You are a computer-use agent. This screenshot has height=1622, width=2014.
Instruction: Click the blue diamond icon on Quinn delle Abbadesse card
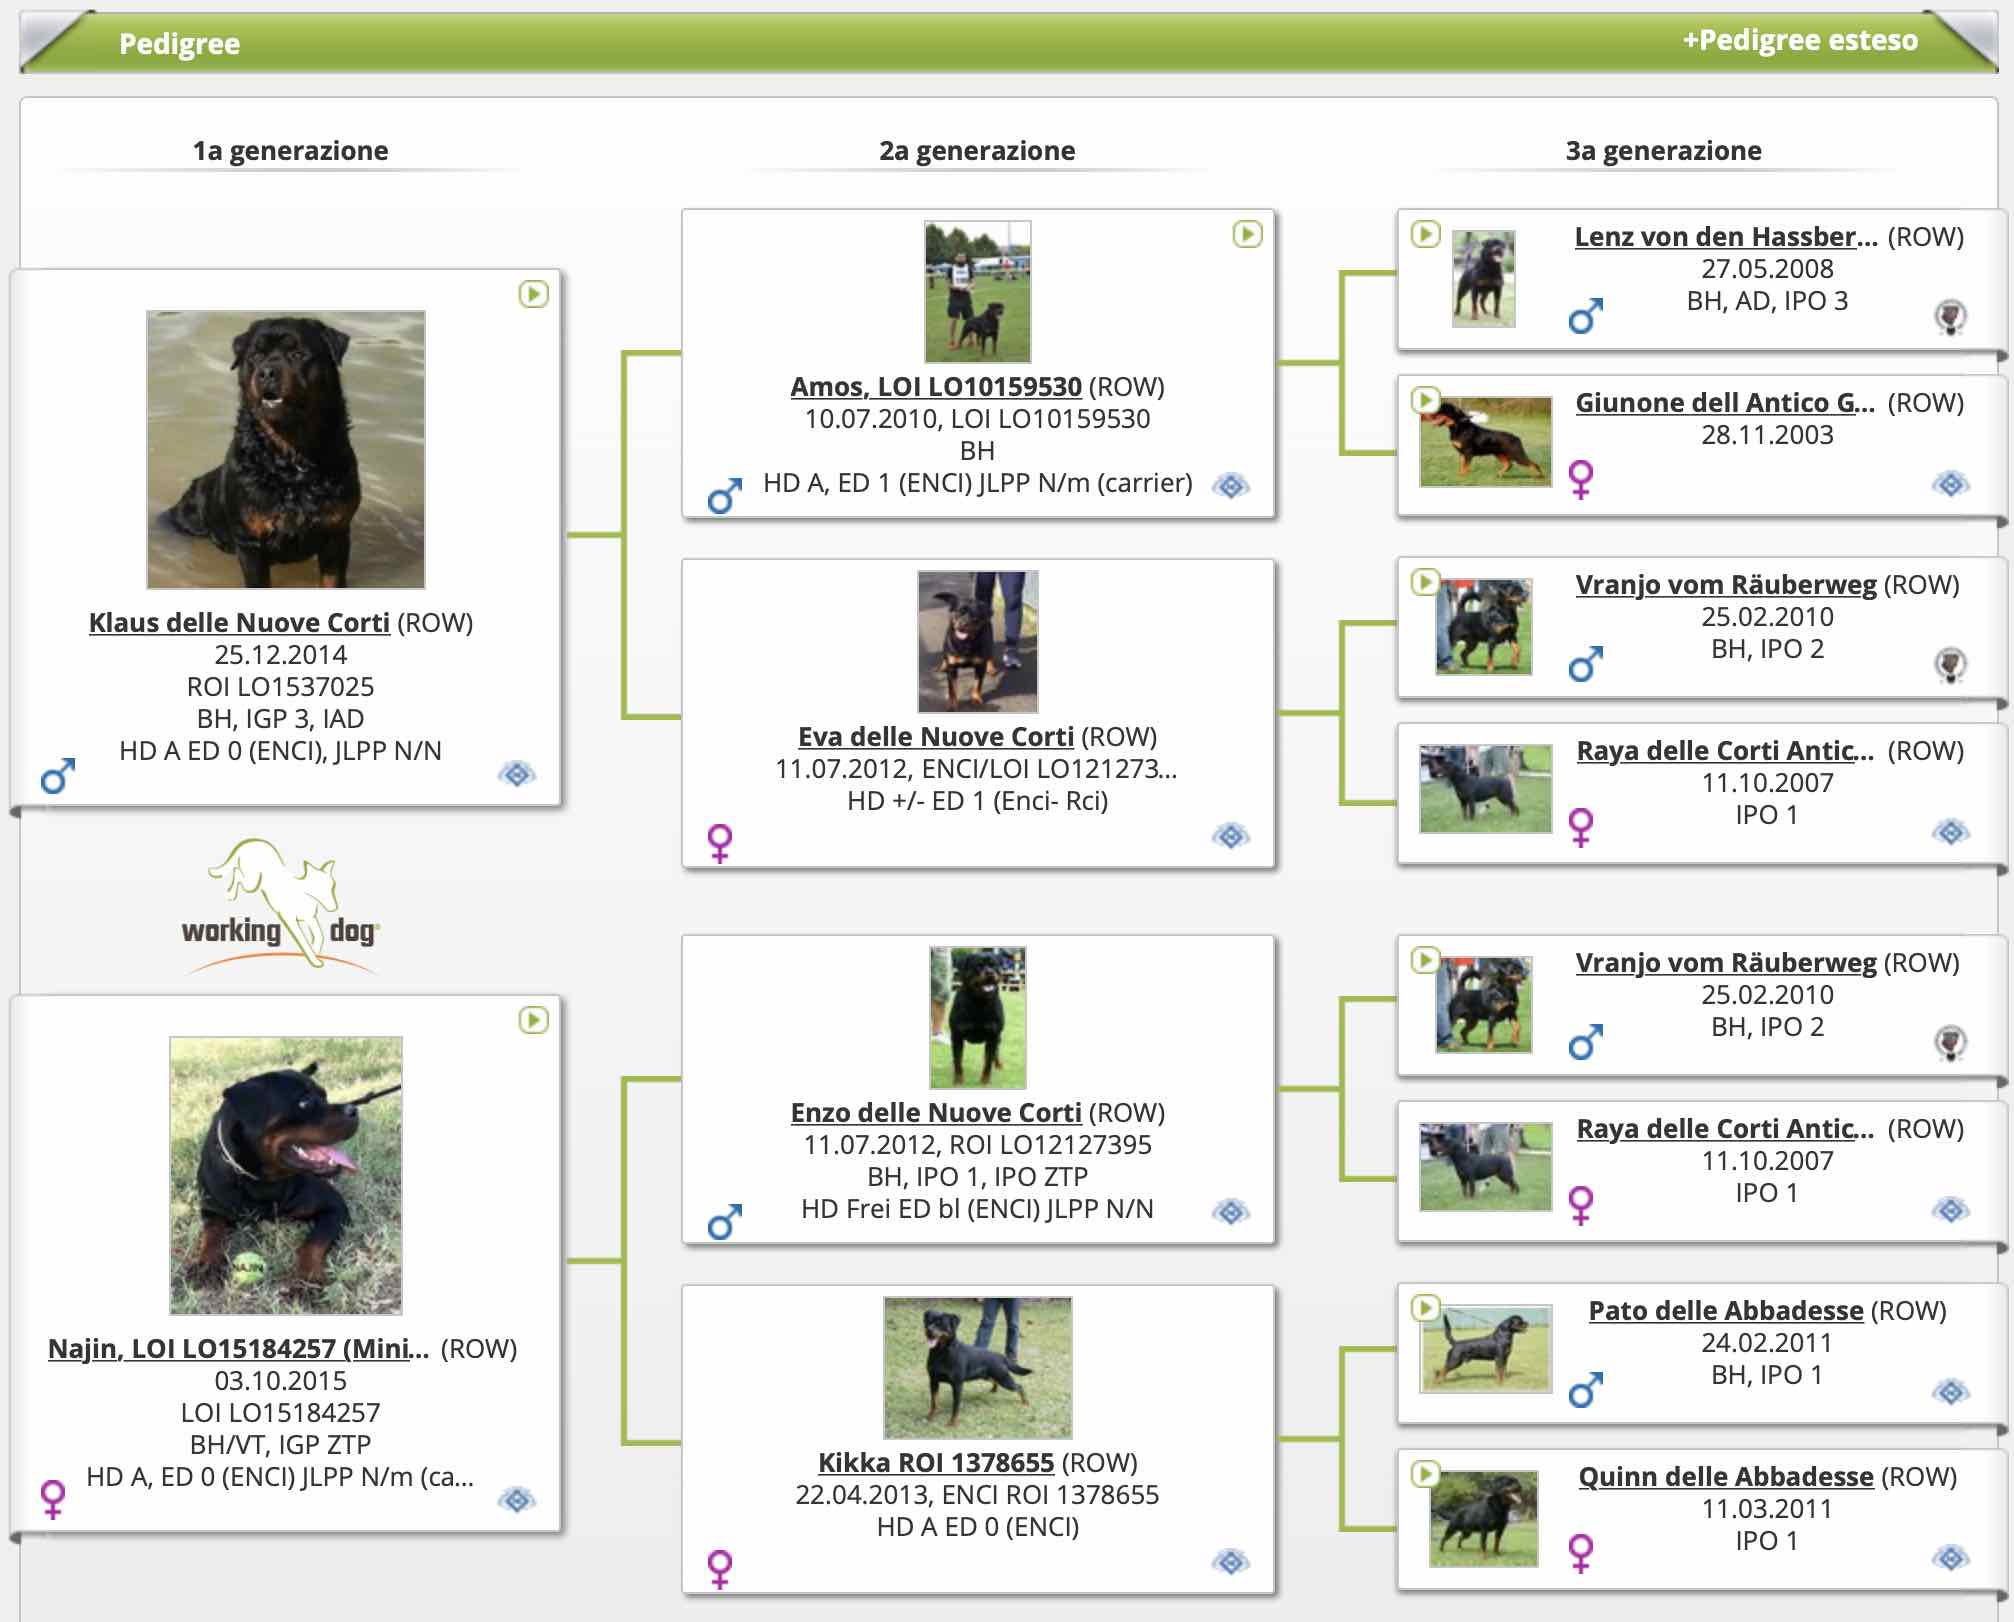[1951, 1558]
